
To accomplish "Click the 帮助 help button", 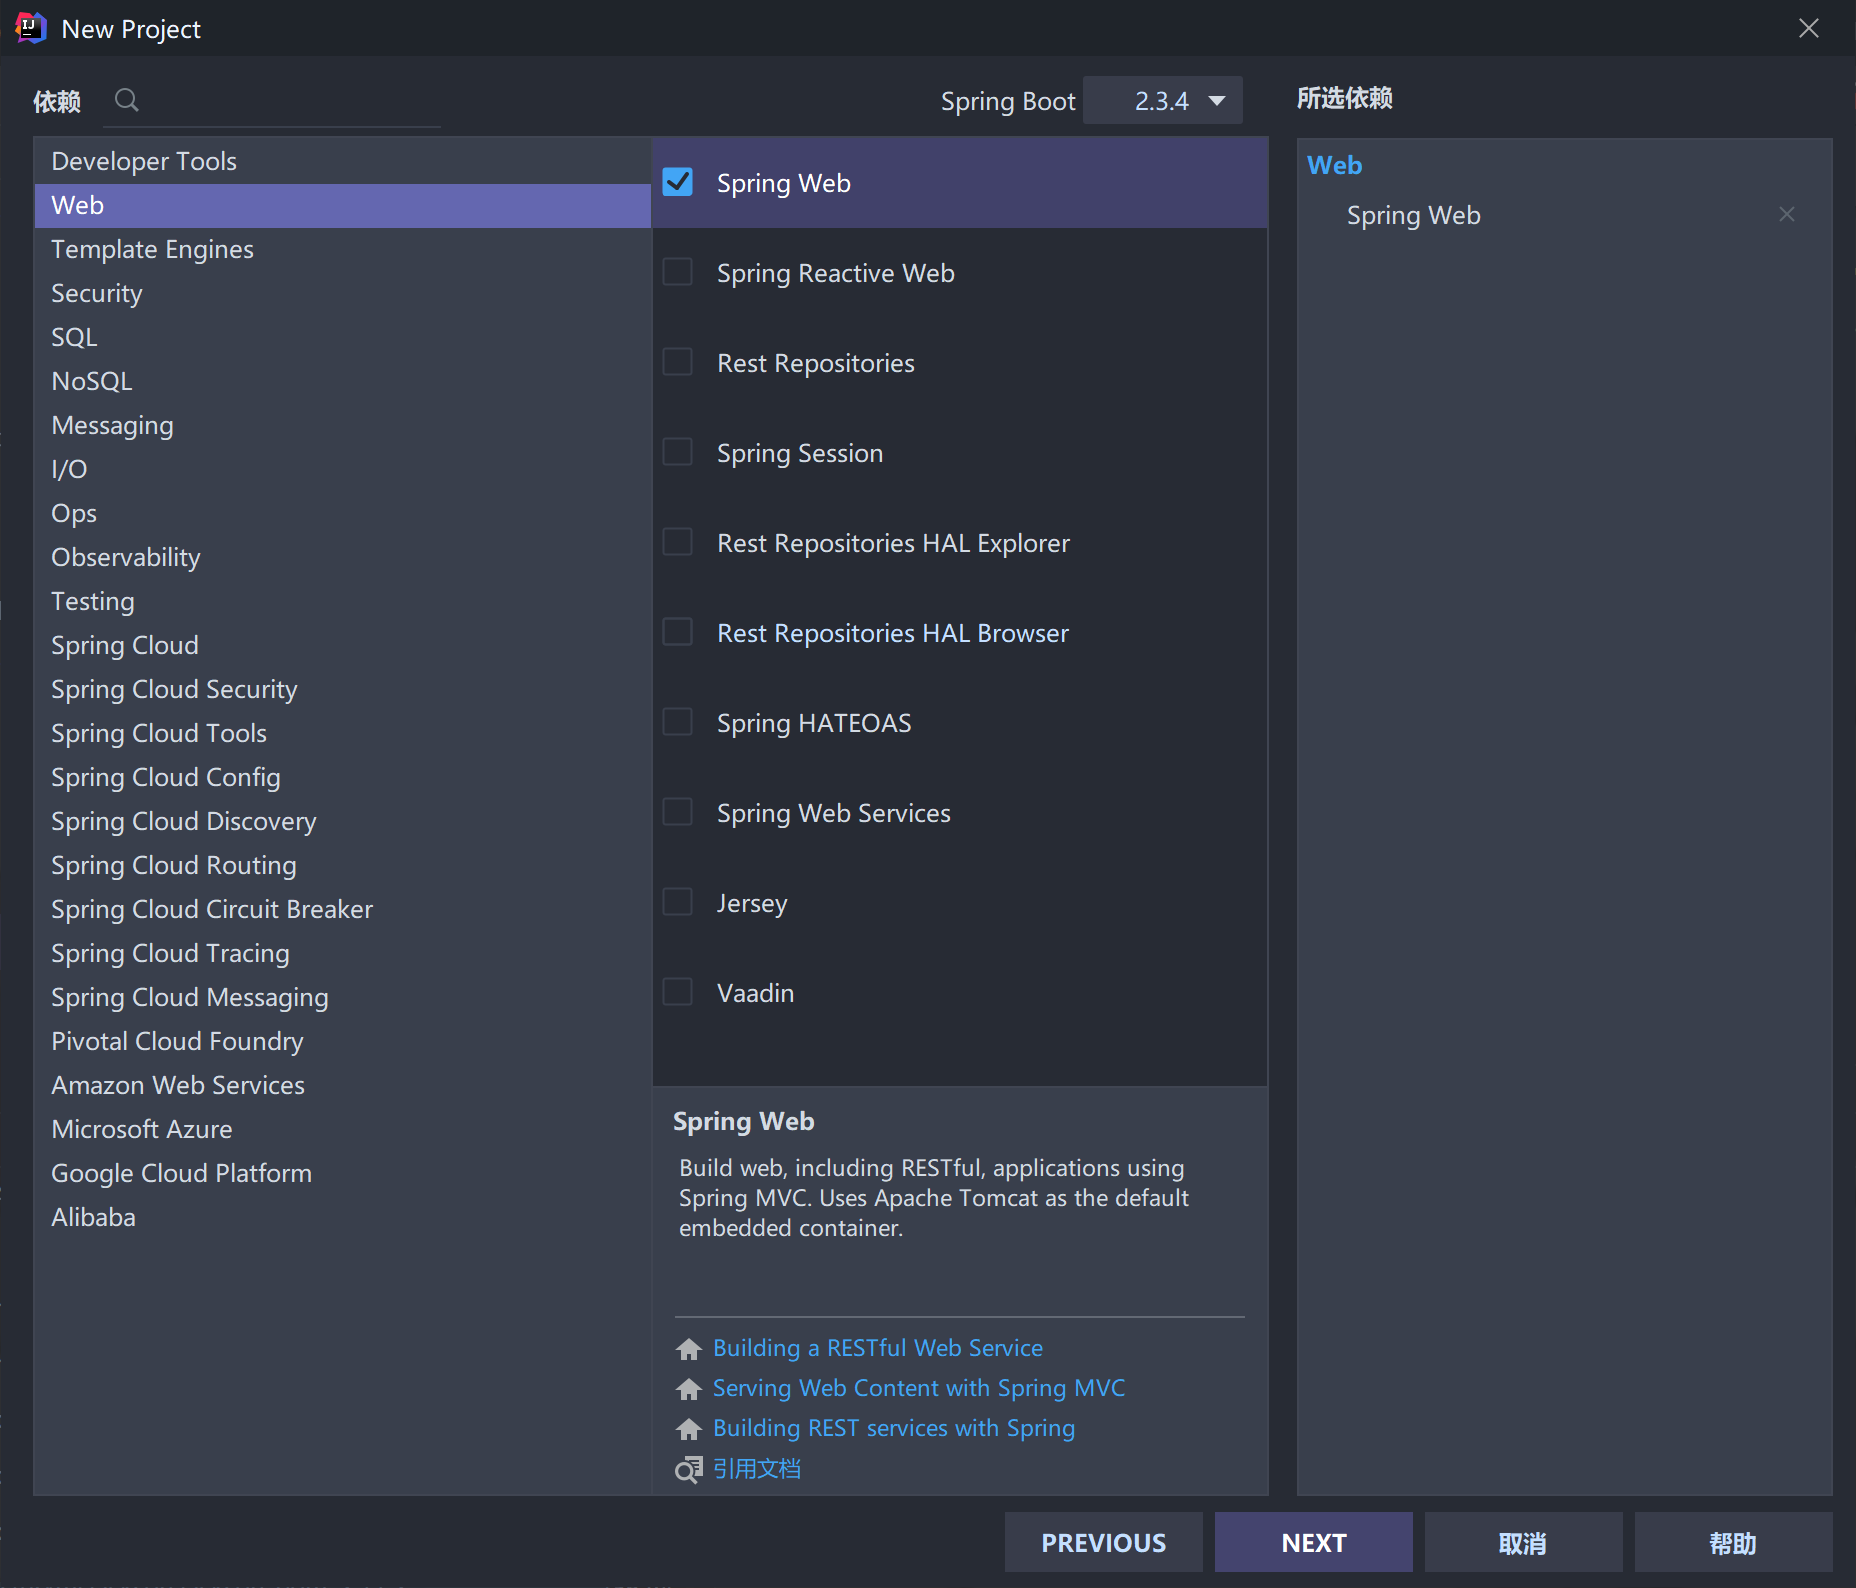I will [1733, 1542].
